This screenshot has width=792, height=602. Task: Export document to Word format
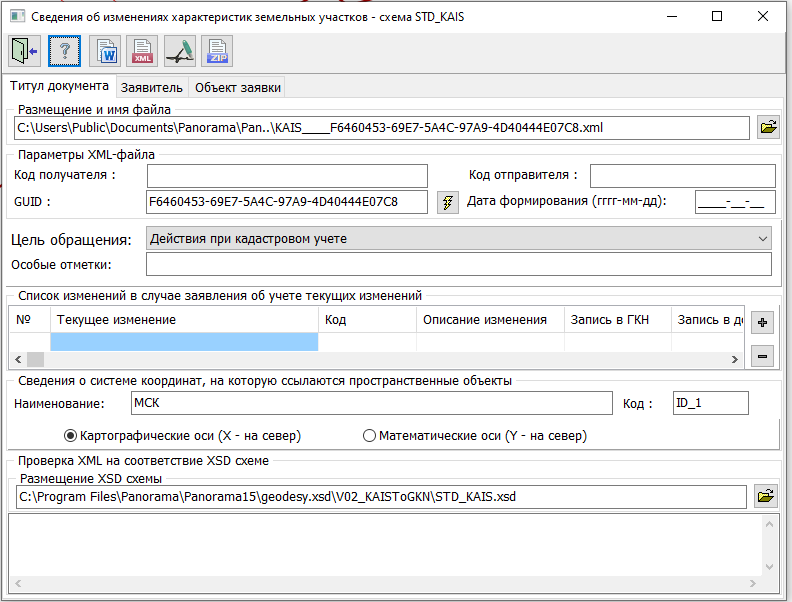pos(105,51)
